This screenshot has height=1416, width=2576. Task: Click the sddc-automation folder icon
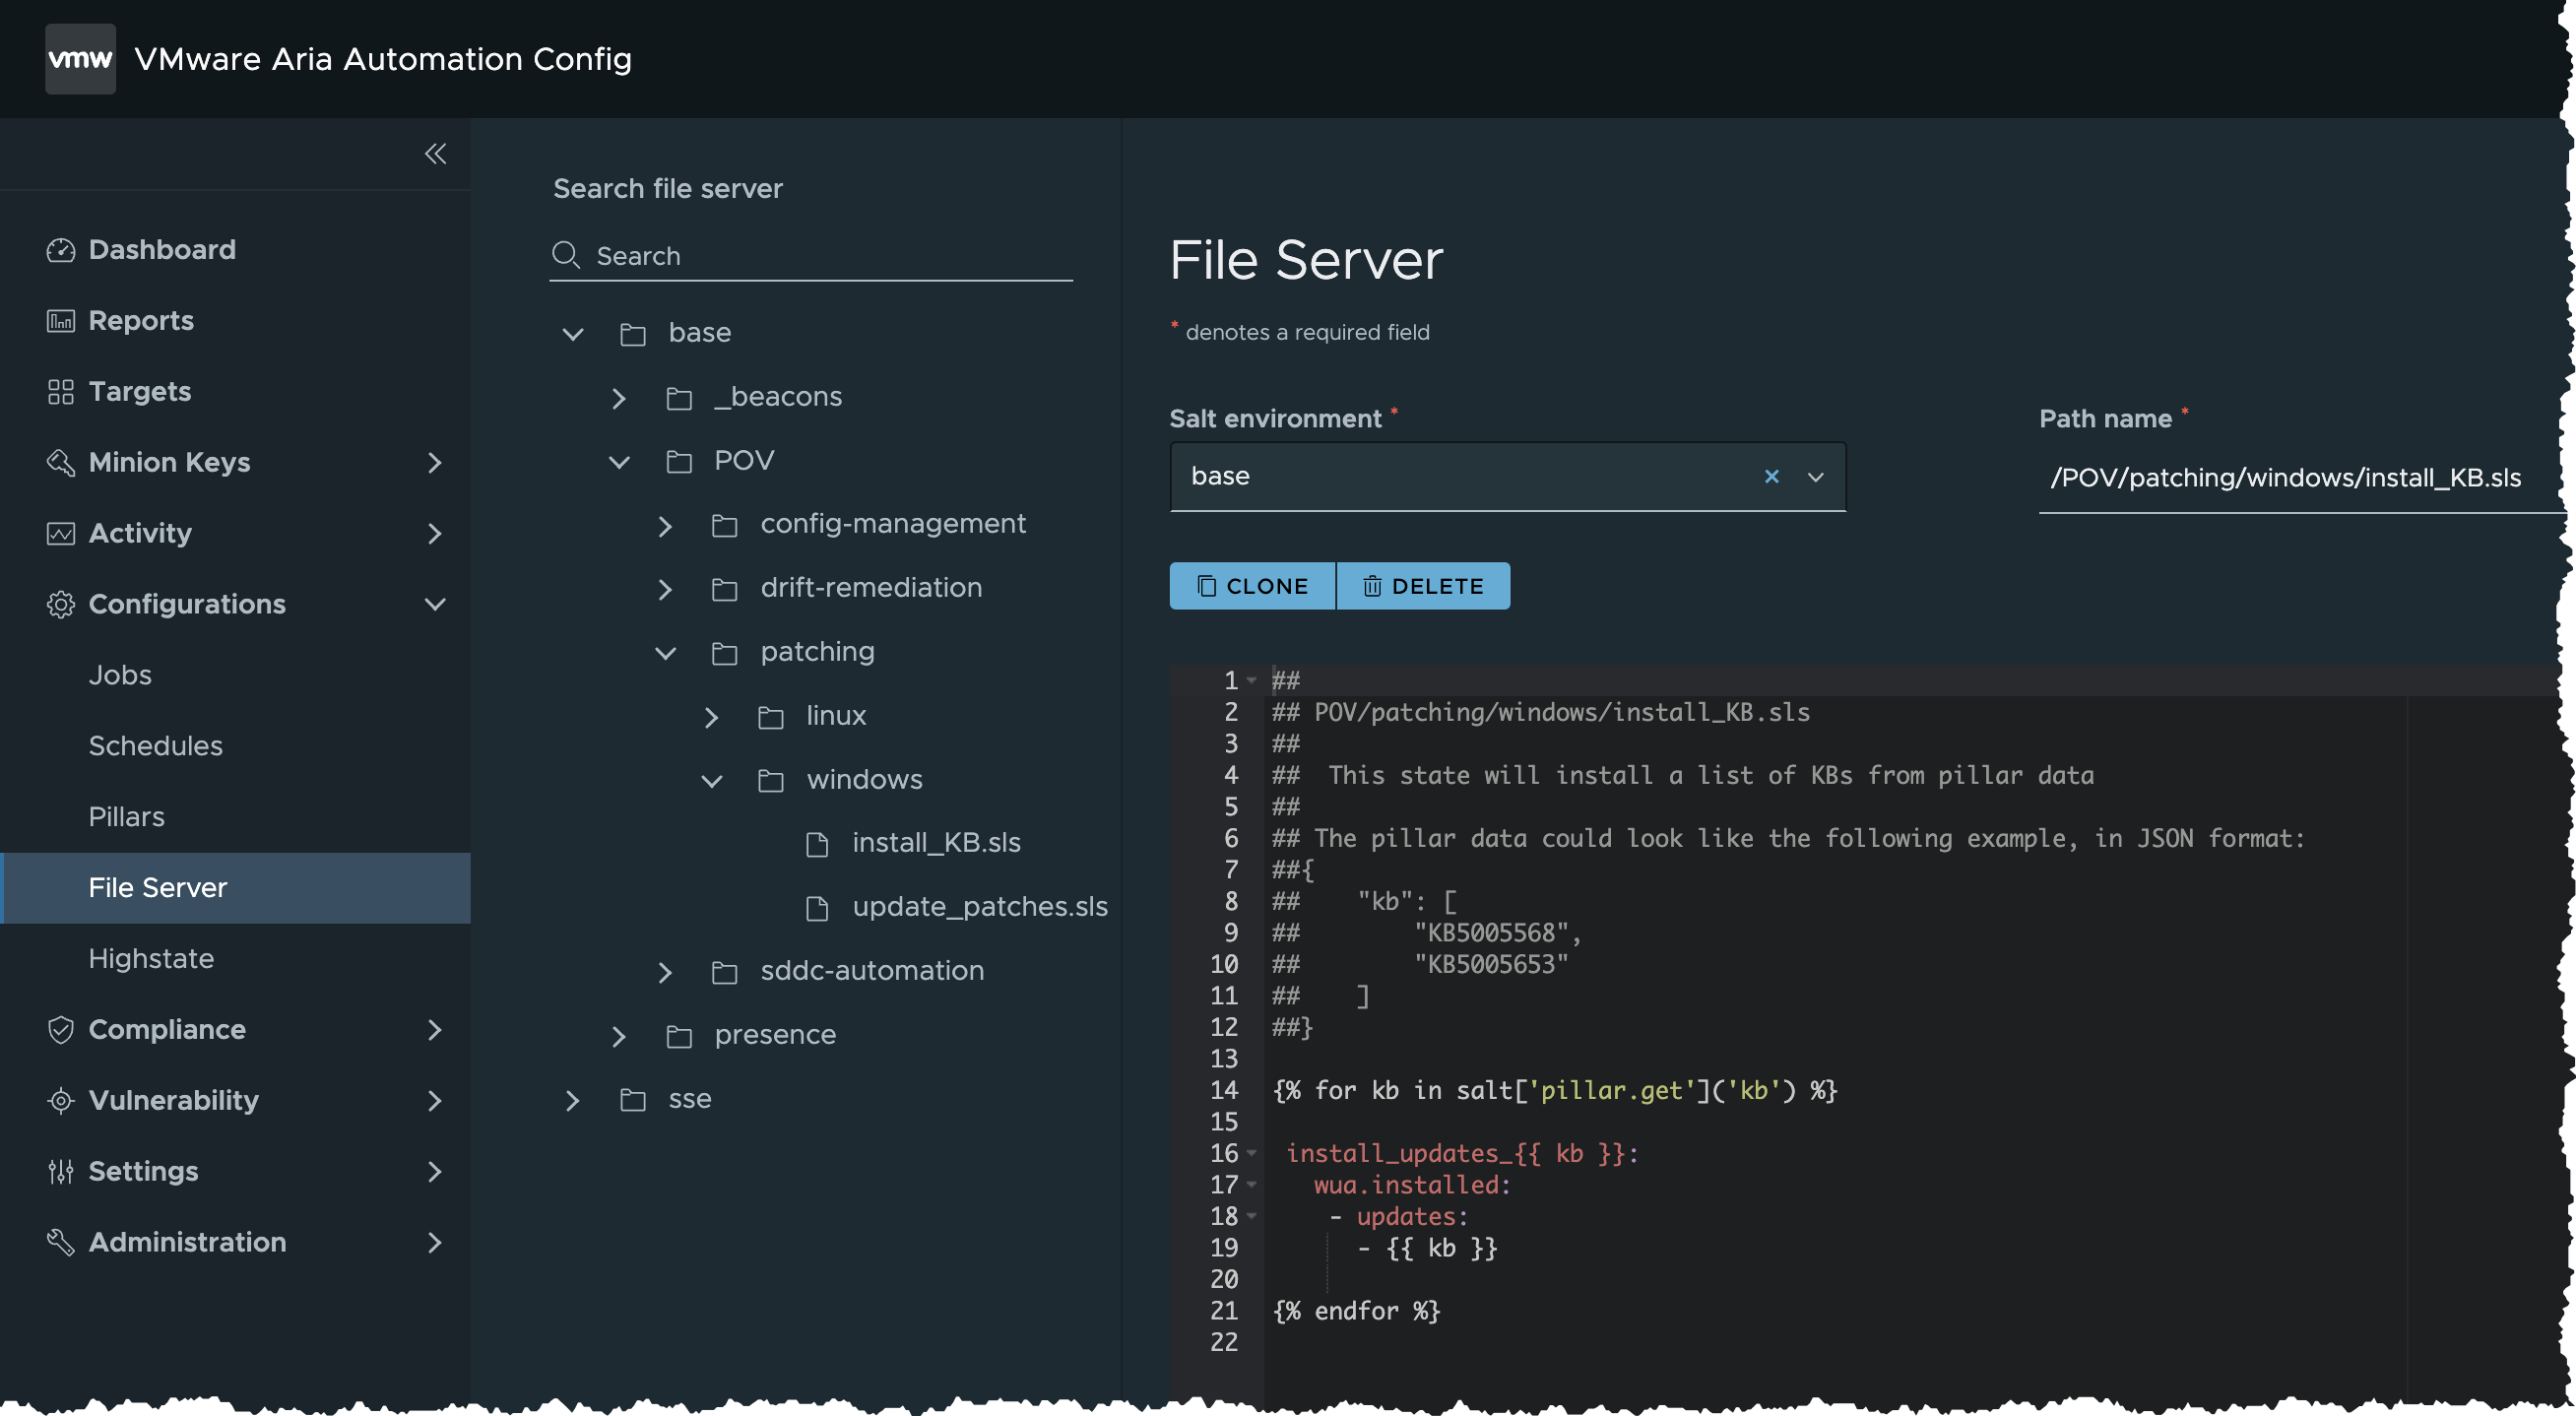click(x=725, y=972)
